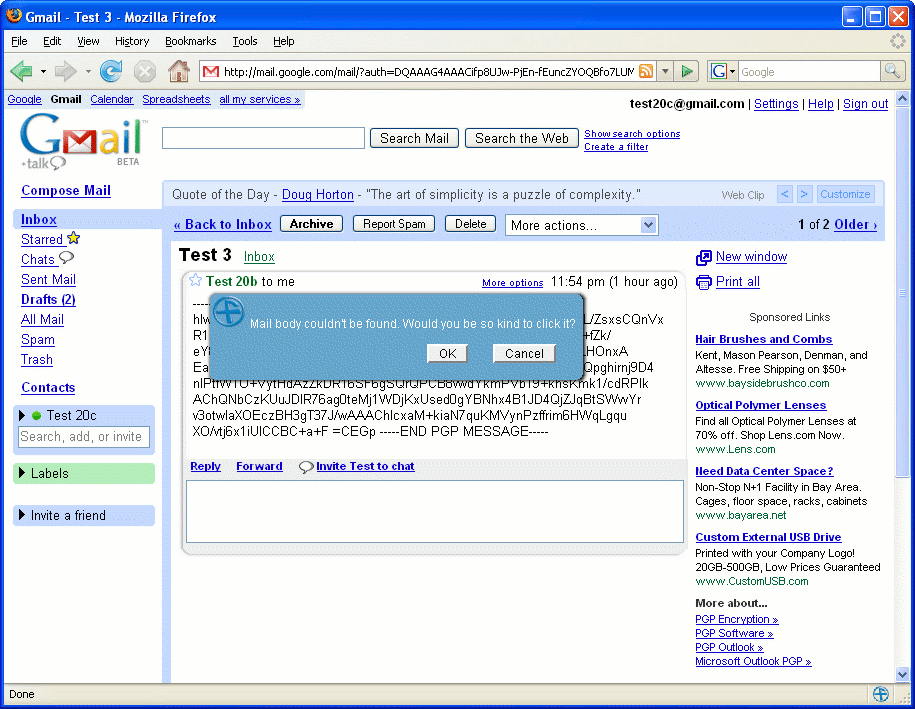Click next web clip arrow

click(x=804, y=194)
